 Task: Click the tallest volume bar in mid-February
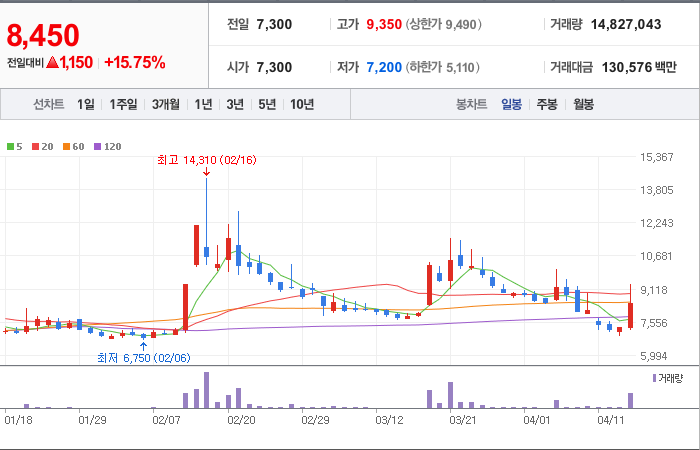(206, 390)
